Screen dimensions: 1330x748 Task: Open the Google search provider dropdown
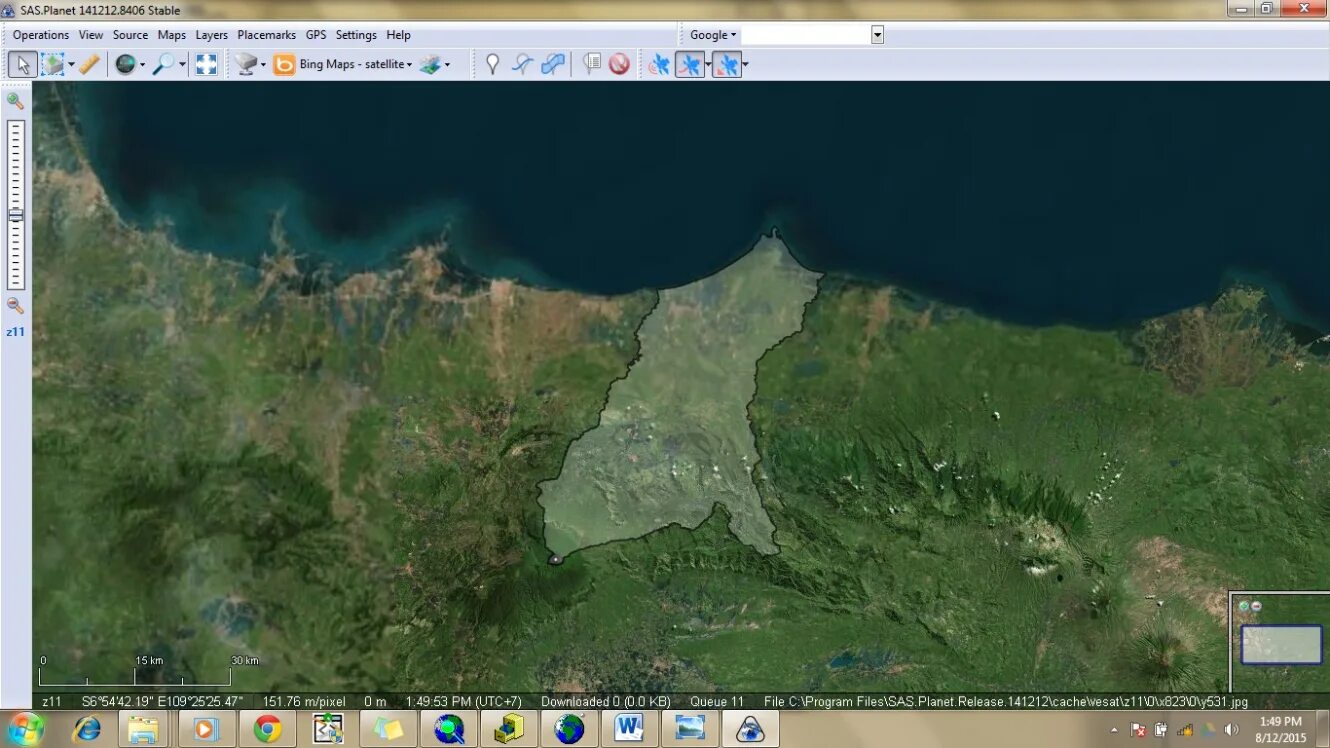(x=713, y=35)
